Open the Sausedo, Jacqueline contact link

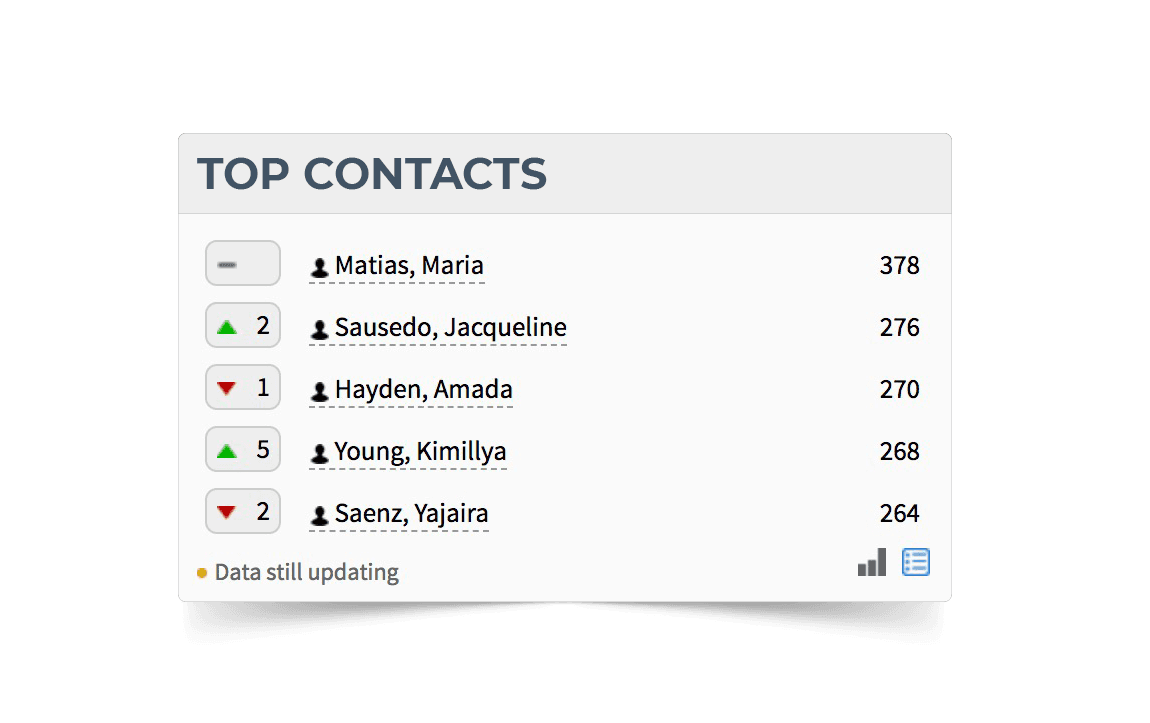coord(450,327)
